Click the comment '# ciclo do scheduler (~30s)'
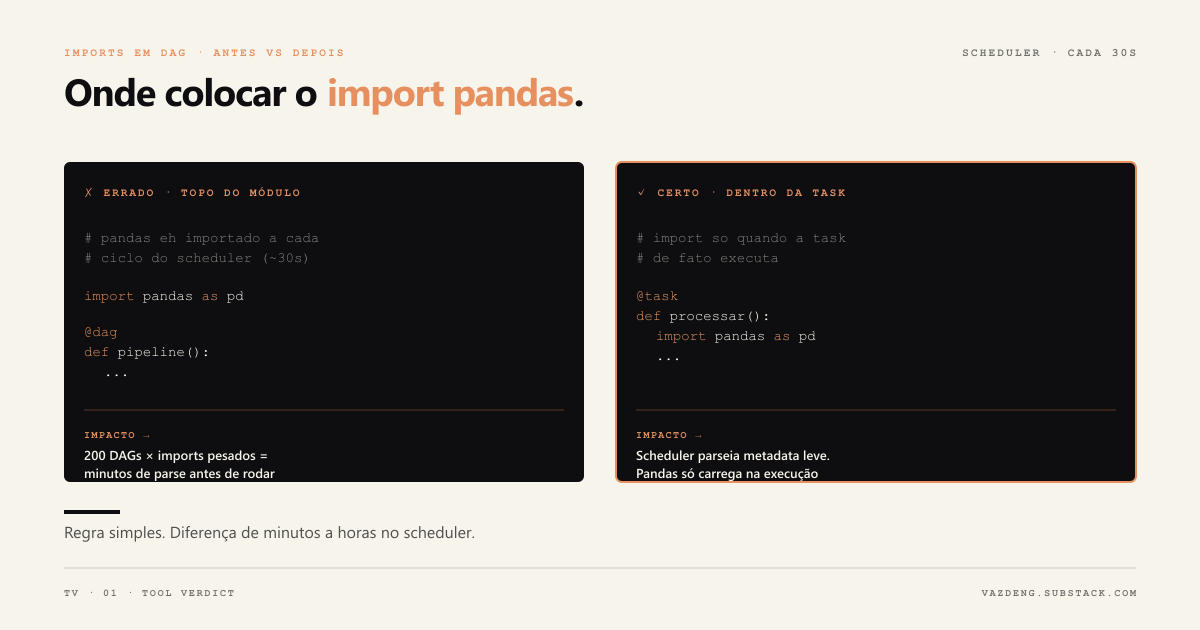Image resolution: width=1200 pixels, height=630 pixels. coord(197,258)
